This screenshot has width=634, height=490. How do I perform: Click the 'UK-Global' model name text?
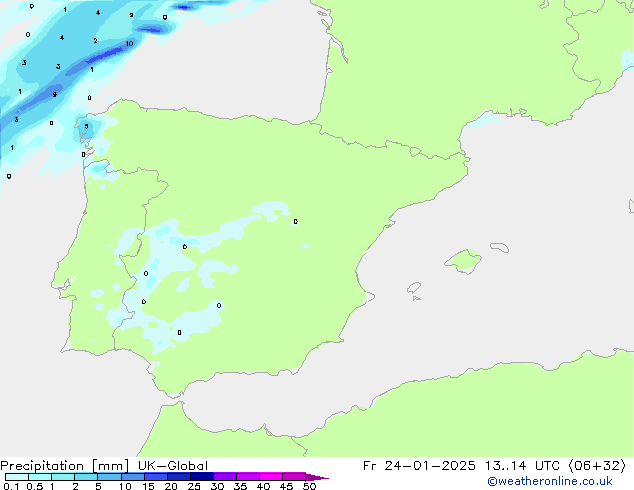point(173,466)
